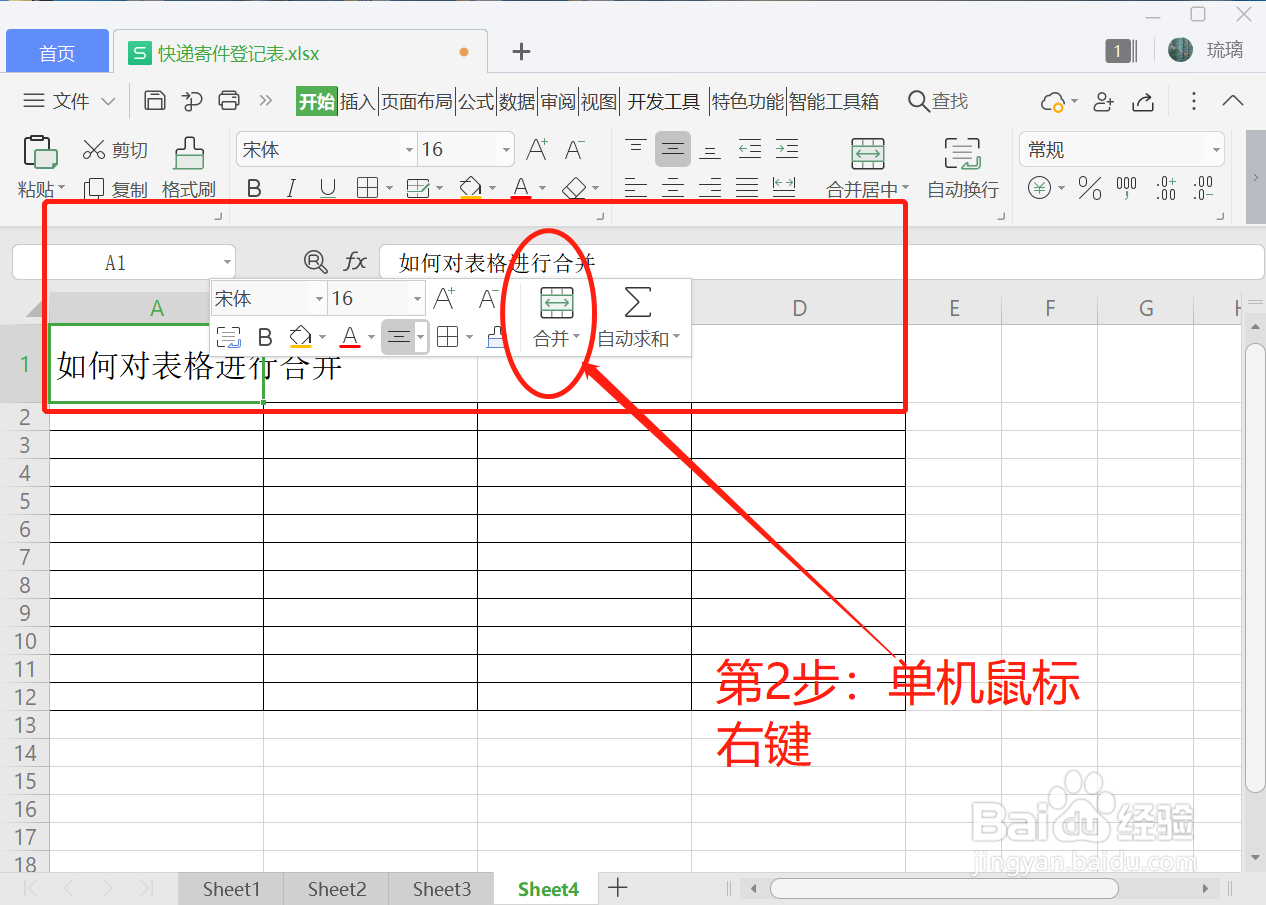Image resolution: width=1266 pixels, height=905 pixels.
Task: Click the add new sheet plus button
Action: point(618,888)
